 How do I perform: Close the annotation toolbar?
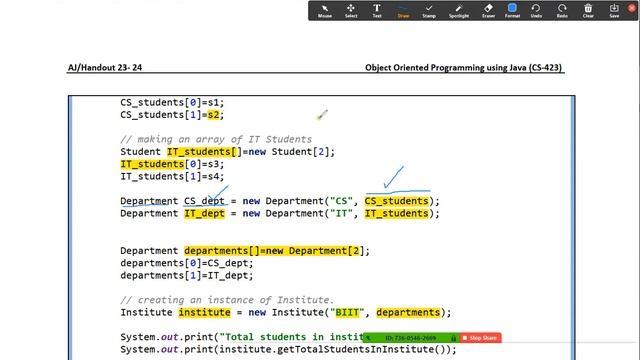[631, 8]
